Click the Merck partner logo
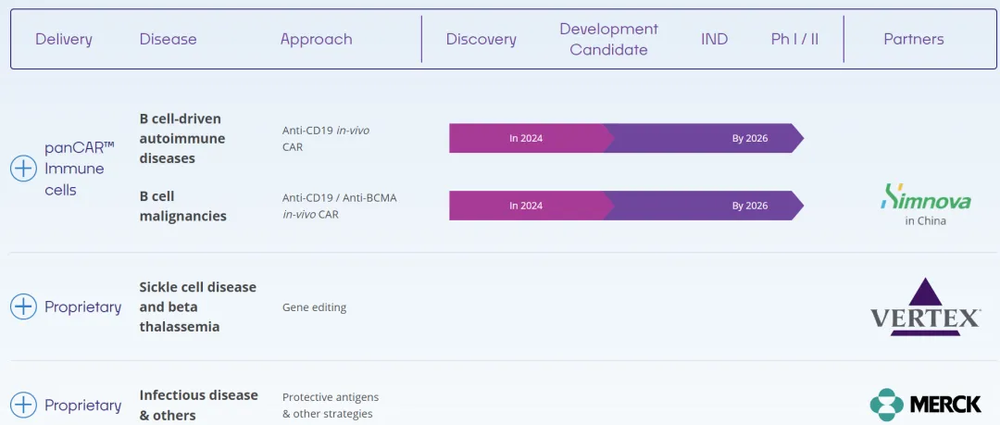 [925, 404]
